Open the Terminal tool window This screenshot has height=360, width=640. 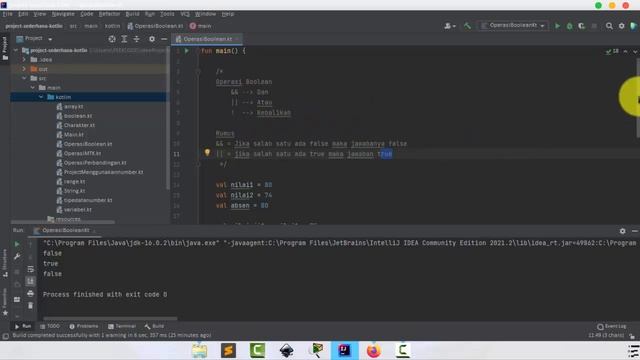click(122, 326)
